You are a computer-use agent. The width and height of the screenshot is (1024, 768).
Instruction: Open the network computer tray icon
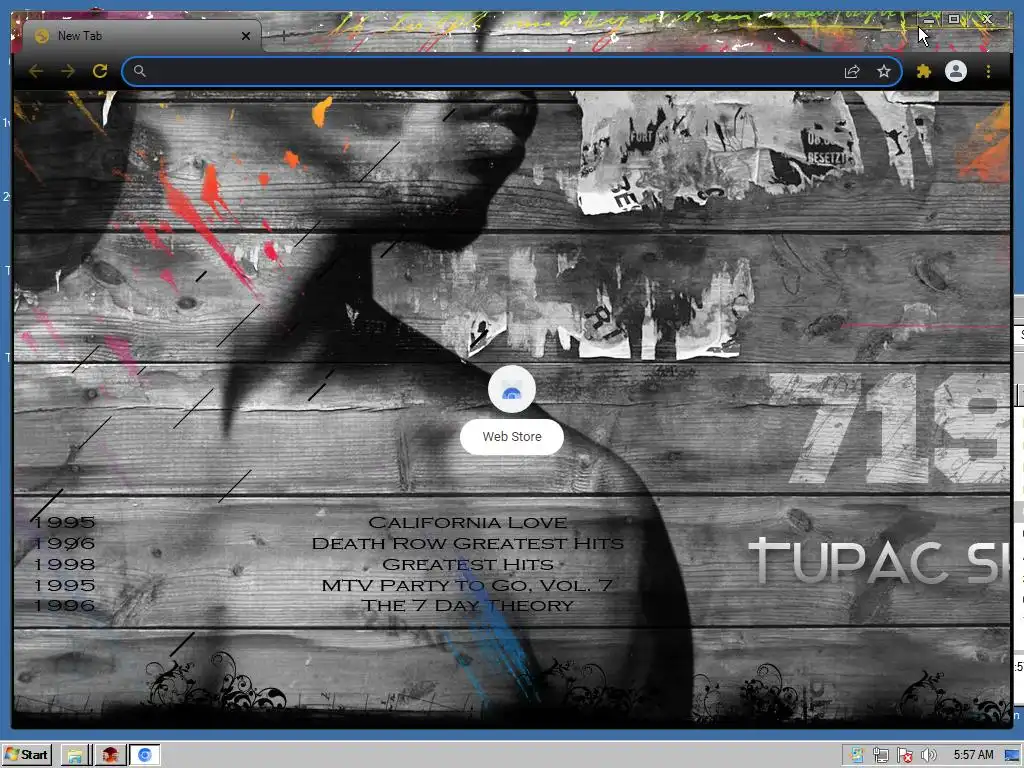click(880, 755)
